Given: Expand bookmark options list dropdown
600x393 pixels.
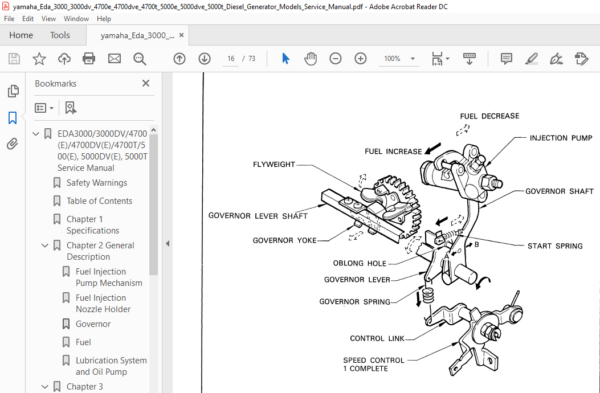Looking at the screenshot, I should tap(44, 108).
